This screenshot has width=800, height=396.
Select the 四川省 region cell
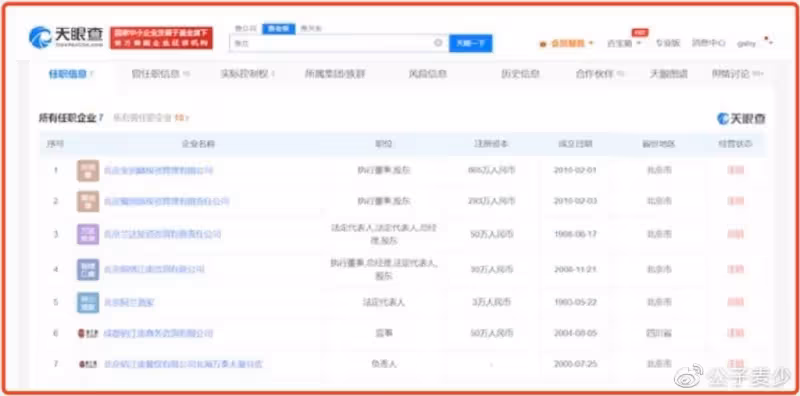(x=659, y=333)
